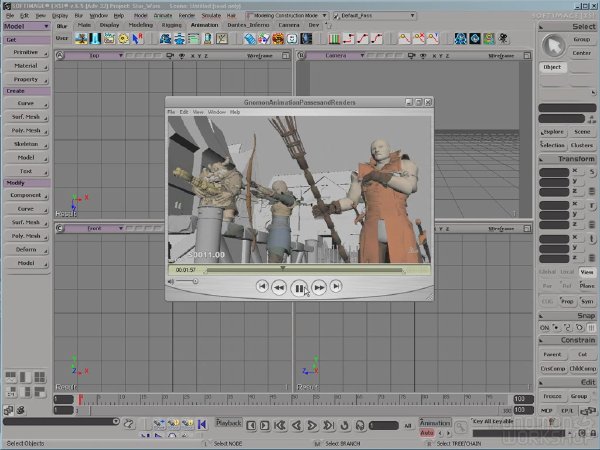
Task: Open the Skeleton submenu button
Action: coord(26,144)
